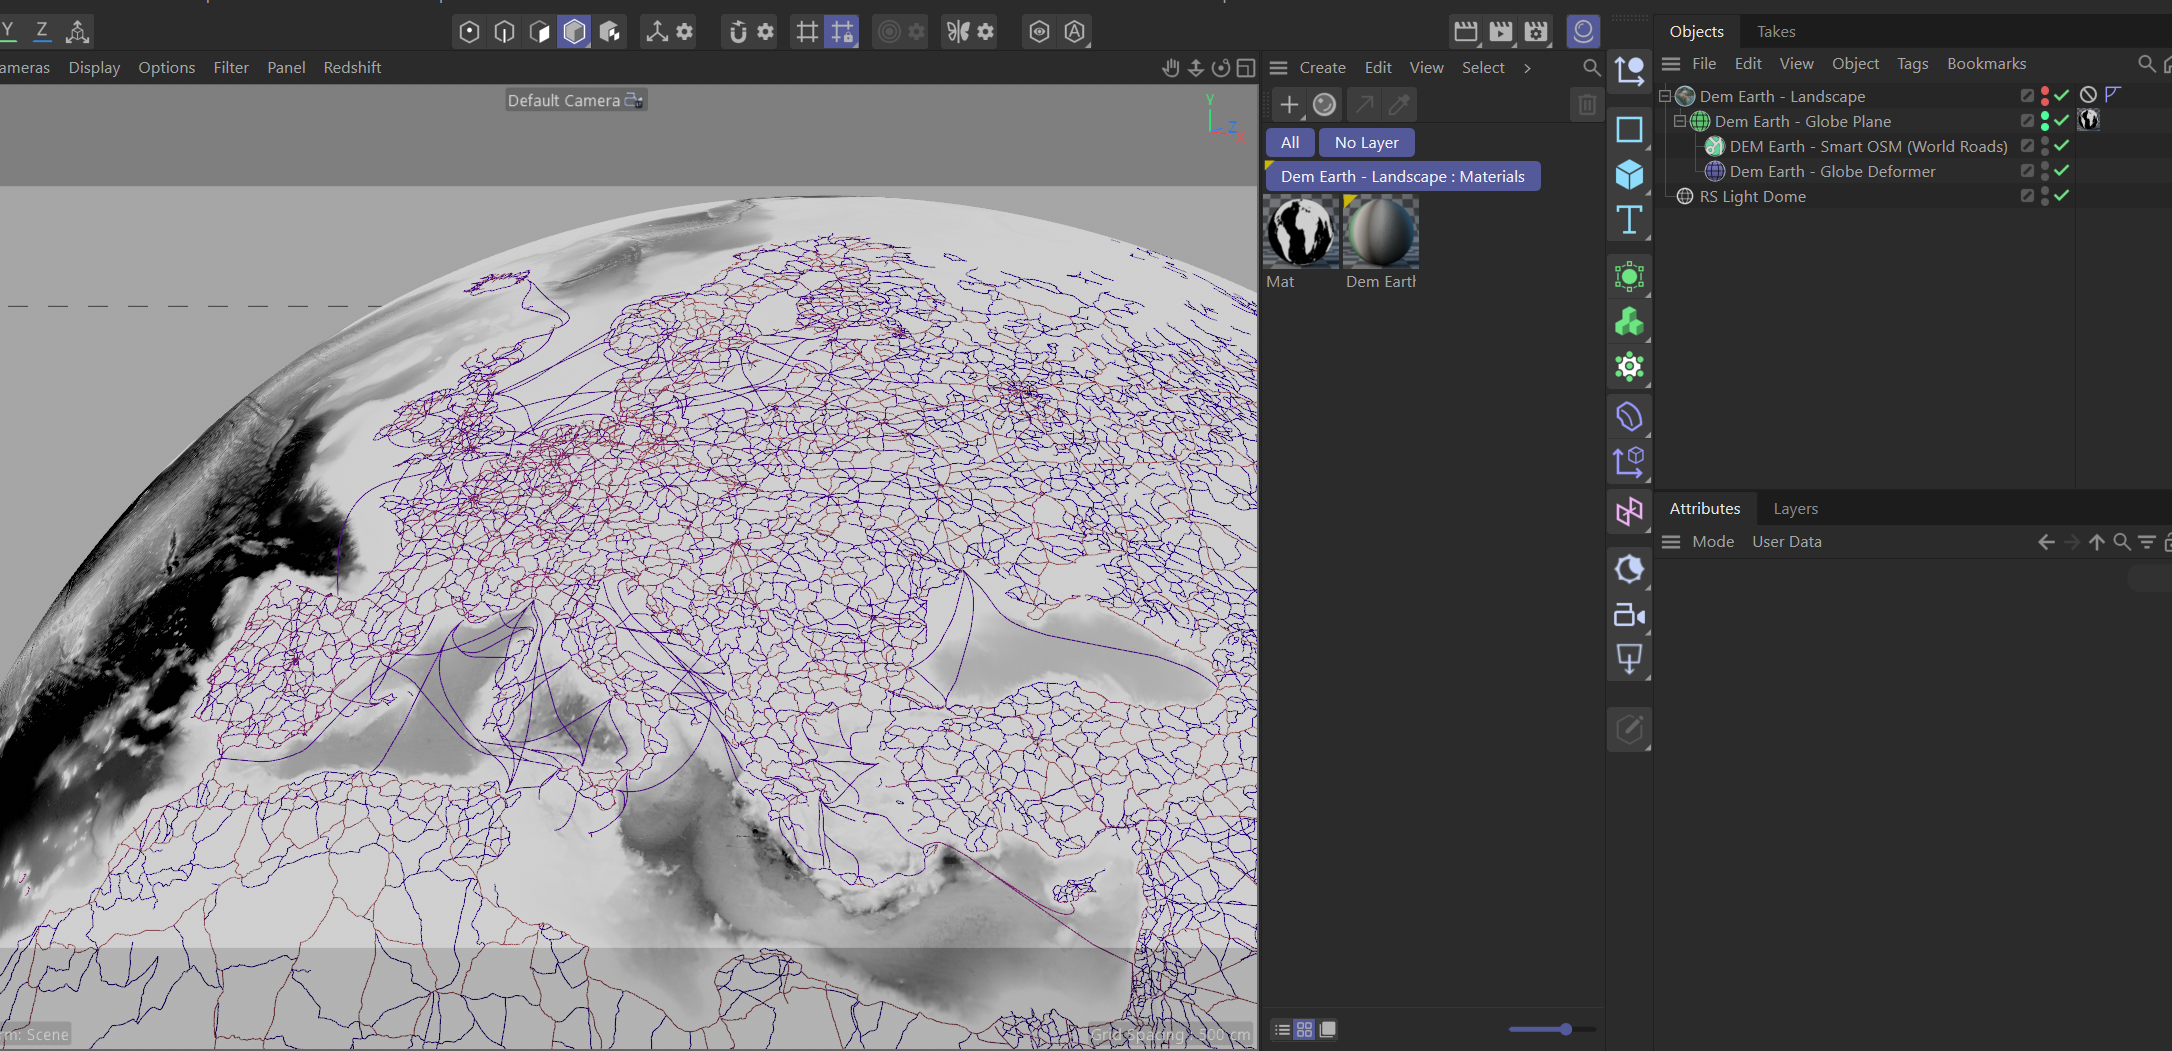Select the Polygons mode icon
This screenshot has width=2172, height=1051.
[x=539, y=32]
